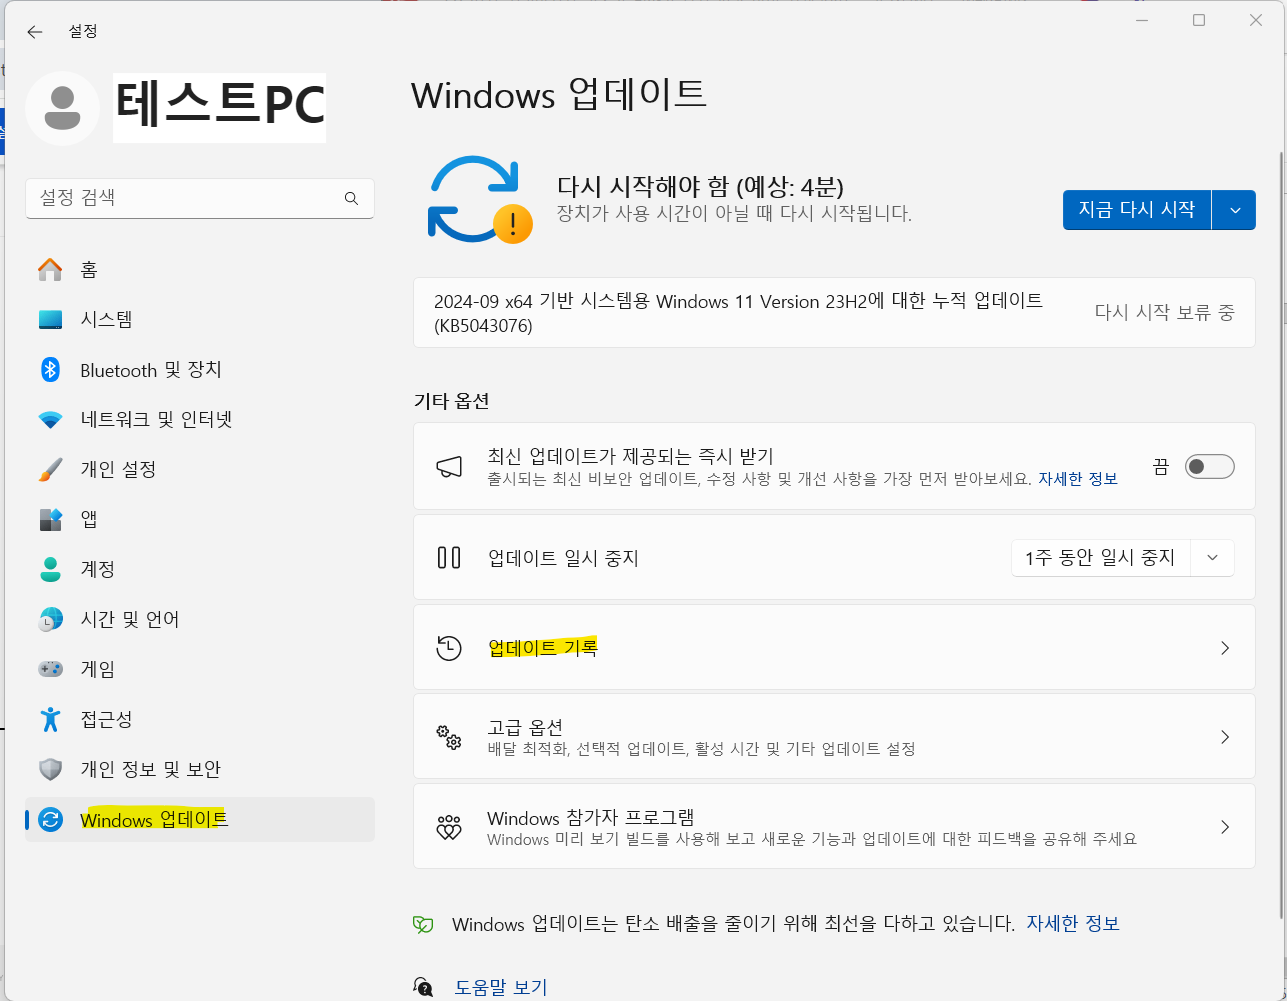Click the 고급 옵션 label
Image resolution: width=1287 pixels, height=1001 pixels.
point(525,727)
